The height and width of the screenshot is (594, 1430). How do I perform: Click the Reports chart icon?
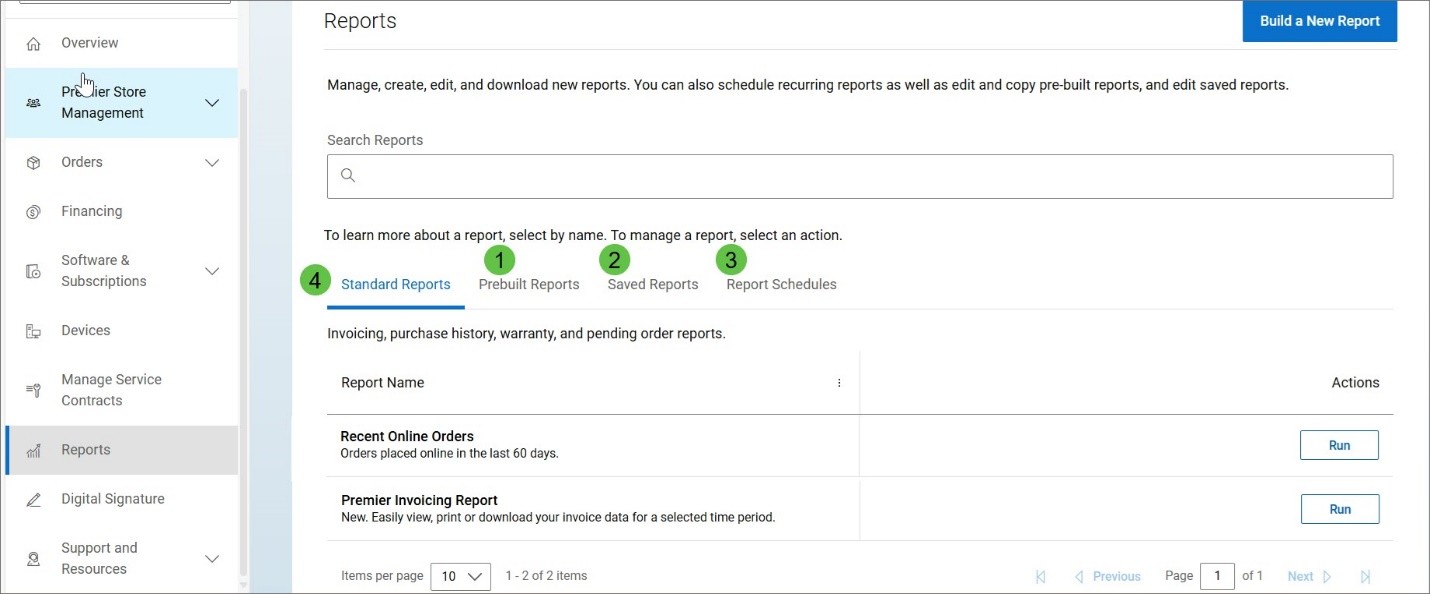point(34,449)
